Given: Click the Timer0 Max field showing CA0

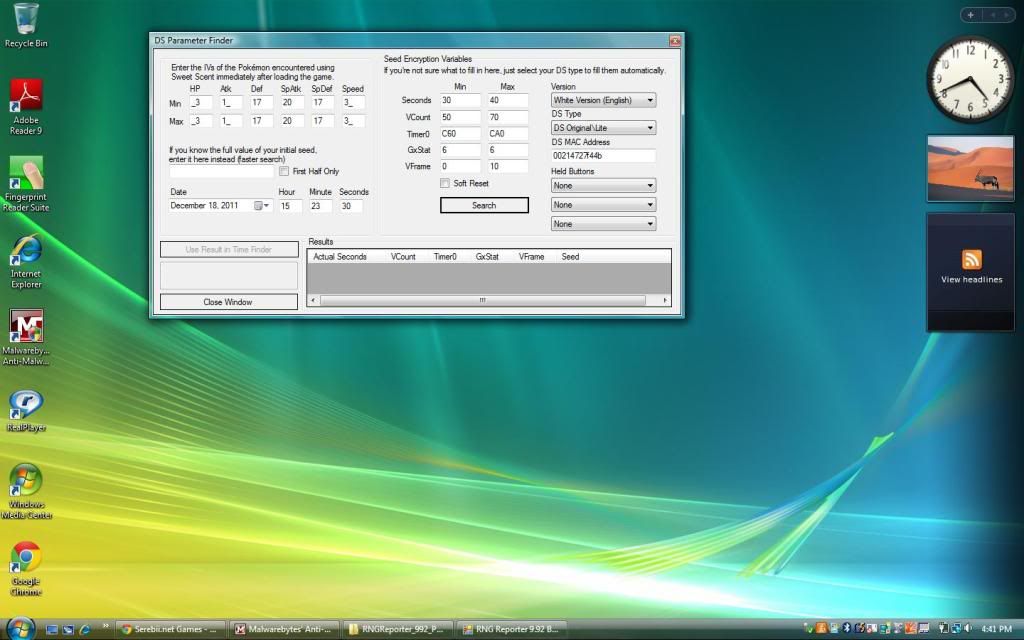Looking at the screenshot, I should point(507,133).
